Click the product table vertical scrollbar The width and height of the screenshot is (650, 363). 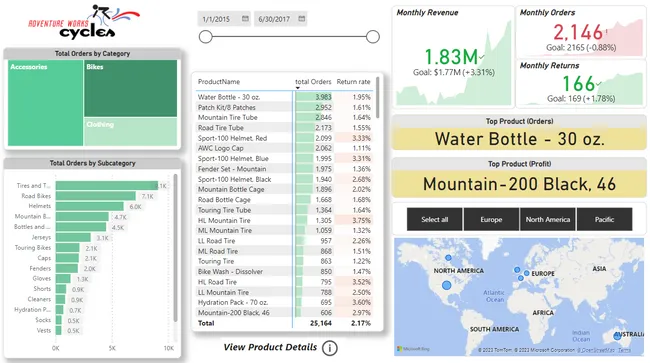pos(377,97)
